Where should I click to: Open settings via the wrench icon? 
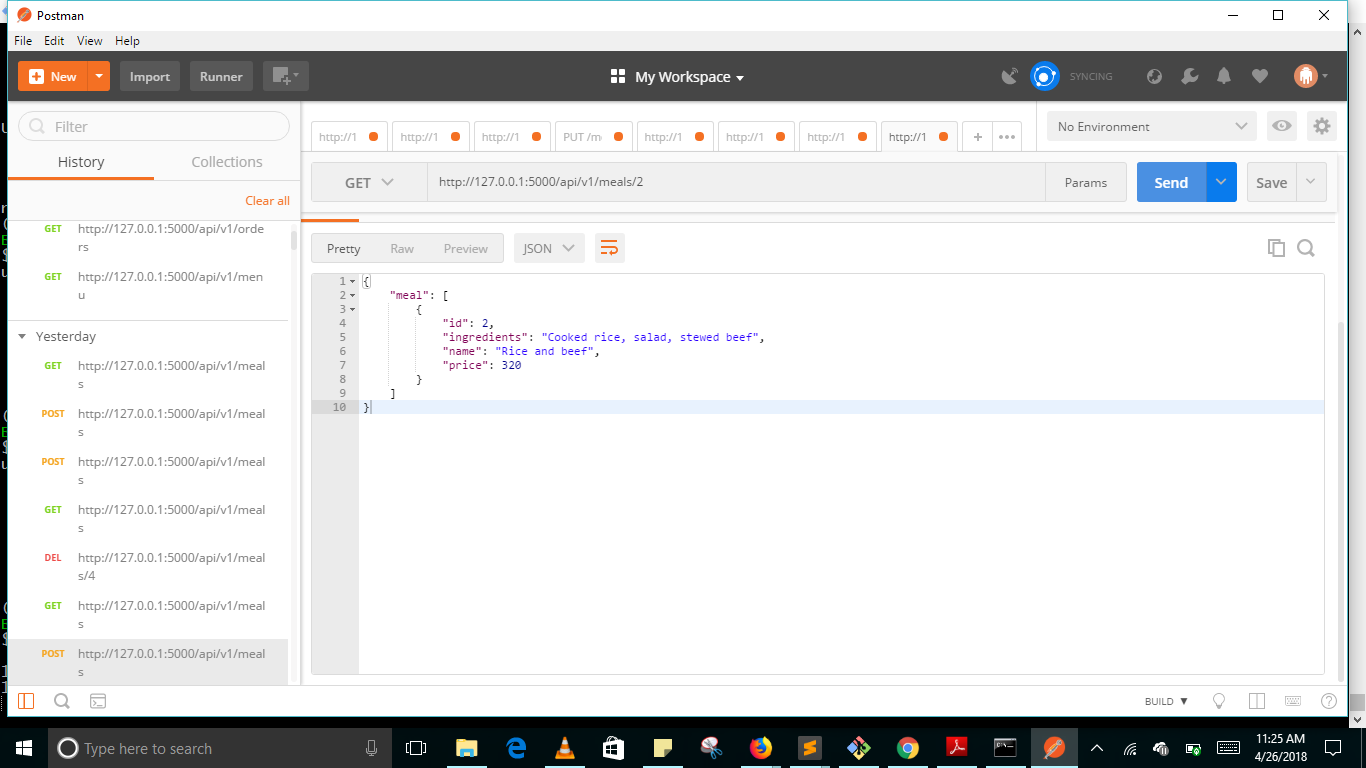click(1189, 76)
